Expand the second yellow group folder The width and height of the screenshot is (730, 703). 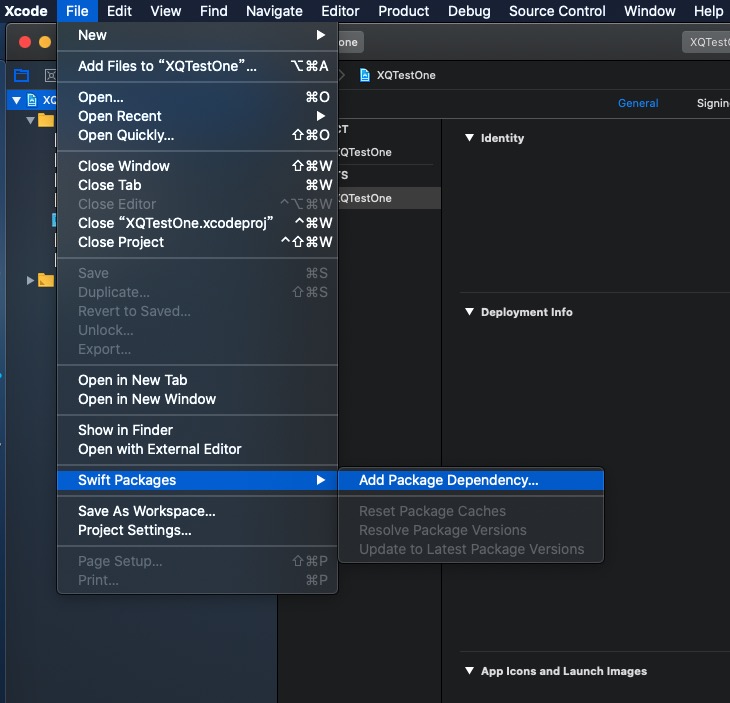pos(30,280)
